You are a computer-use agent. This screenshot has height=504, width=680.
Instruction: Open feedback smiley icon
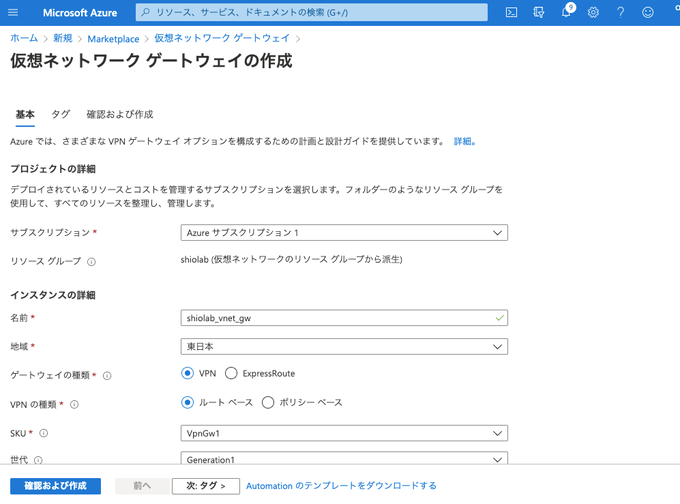coord(648,13)
